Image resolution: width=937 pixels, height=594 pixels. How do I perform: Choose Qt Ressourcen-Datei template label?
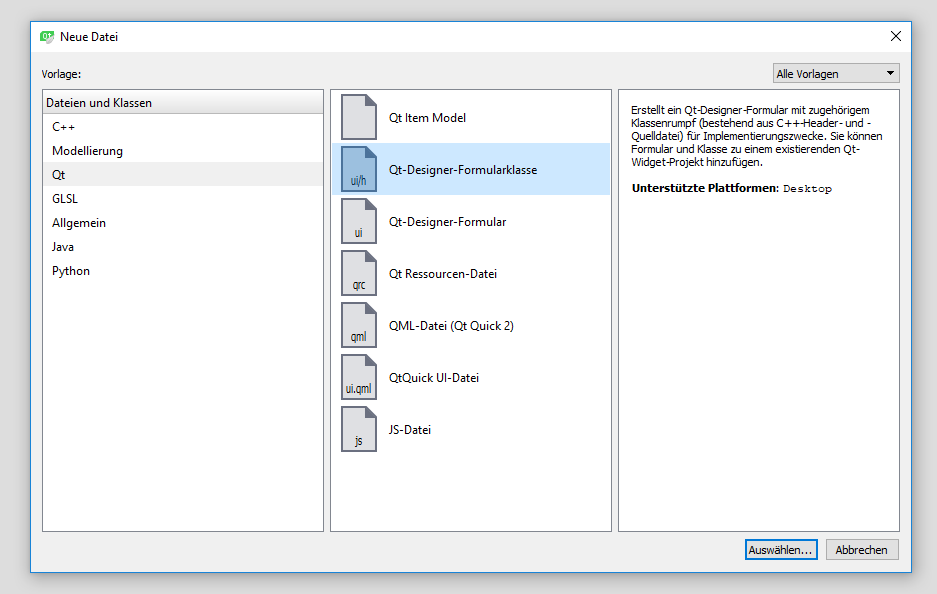[443, 274]
